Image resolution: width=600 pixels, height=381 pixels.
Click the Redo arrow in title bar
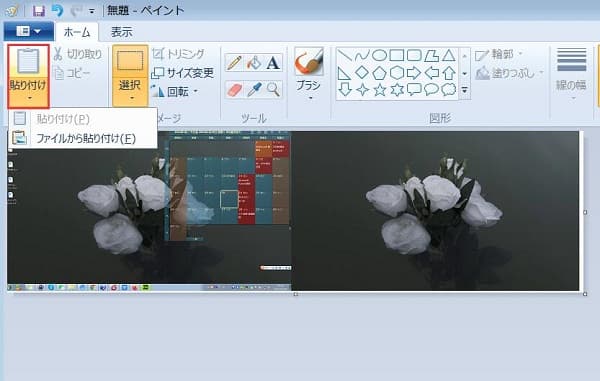click(x=76, y=11)
